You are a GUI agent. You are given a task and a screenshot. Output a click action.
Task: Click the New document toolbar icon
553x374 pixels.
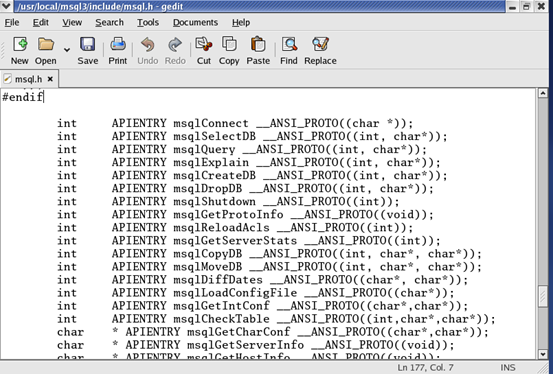point(19,44)
